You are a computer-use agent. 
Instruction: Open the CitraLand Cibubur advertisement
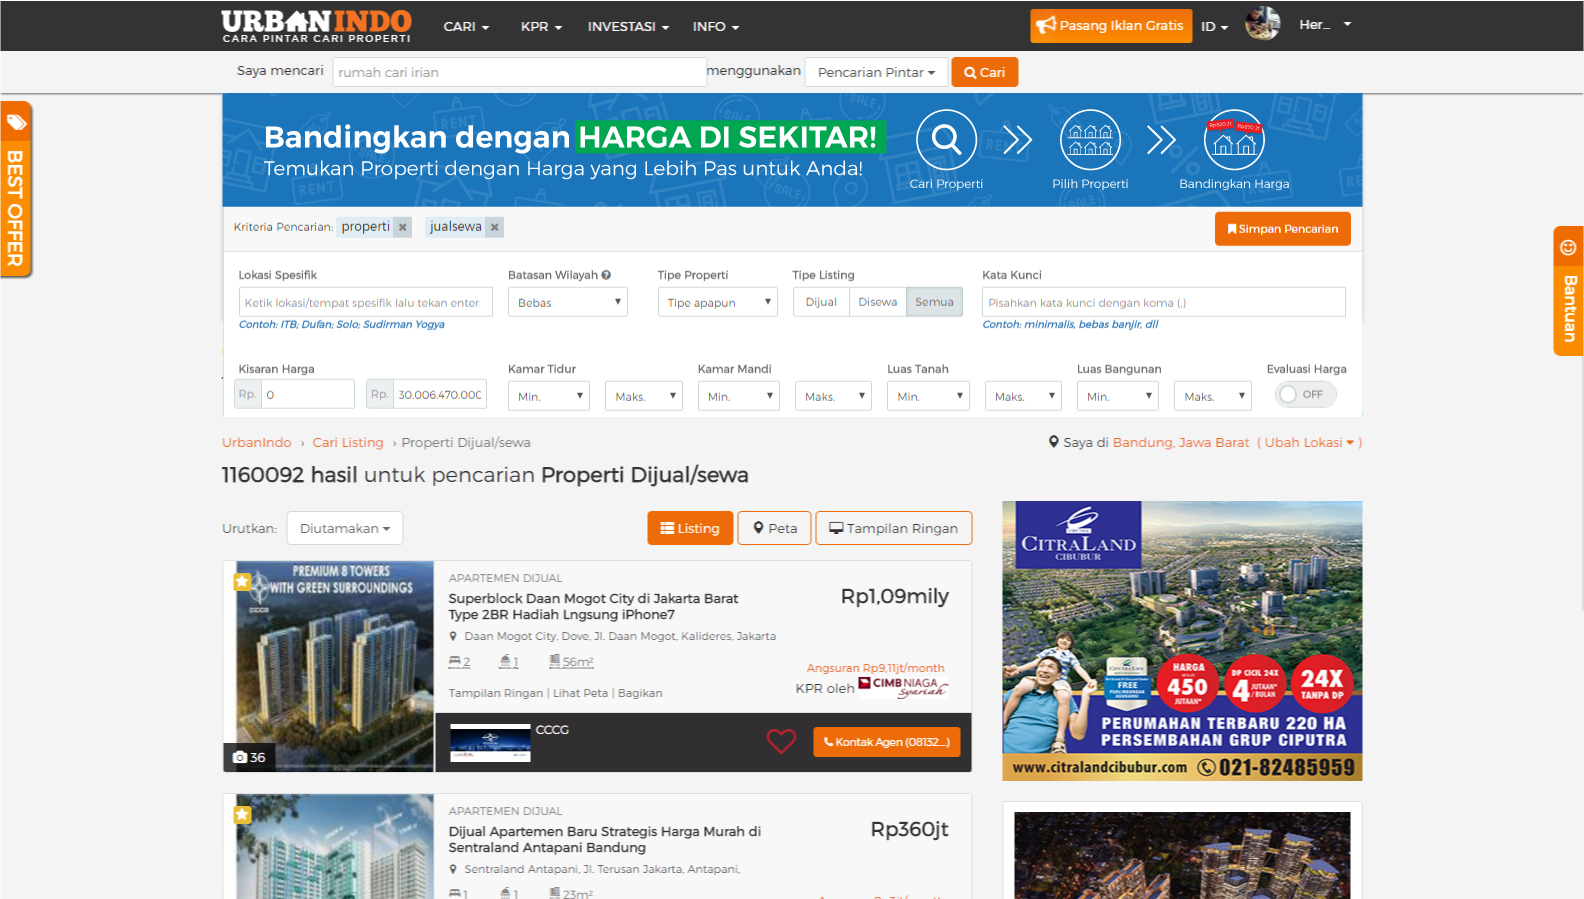tap(1182, 640)
